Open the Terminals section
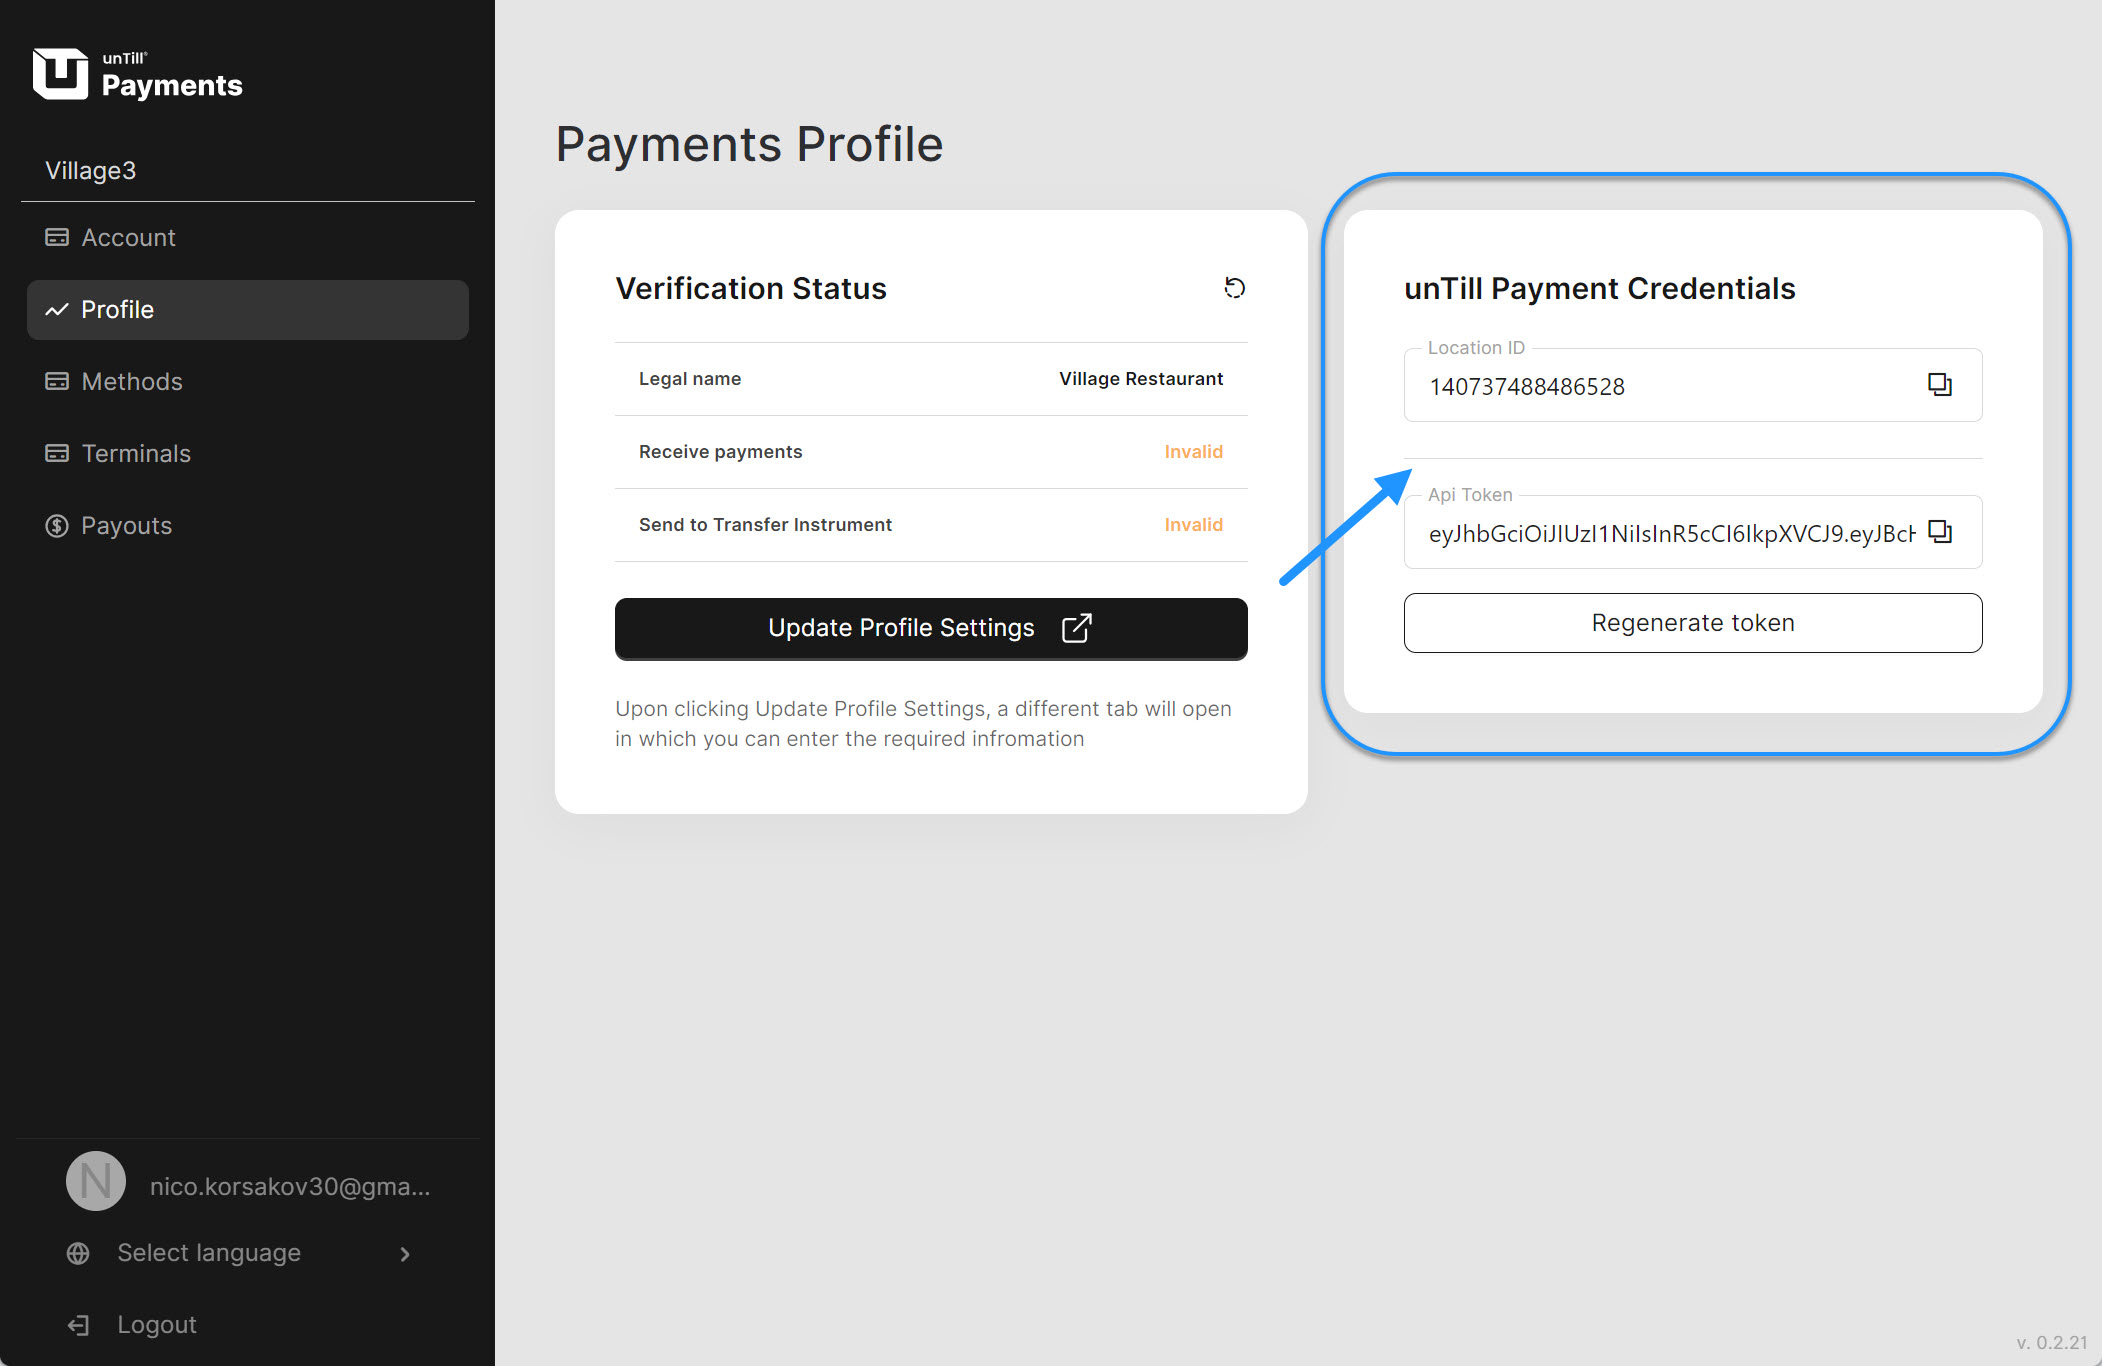2102x1366 pixels. pyautogui.click(x=135, y=454)
